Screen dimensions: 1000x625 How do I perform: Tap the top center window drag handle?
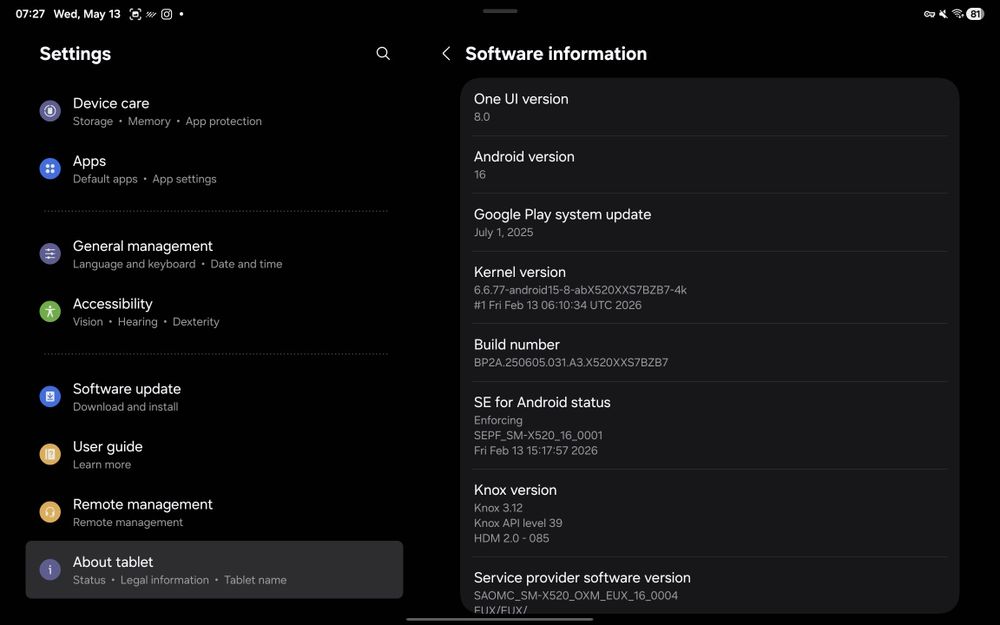(500, 11)
